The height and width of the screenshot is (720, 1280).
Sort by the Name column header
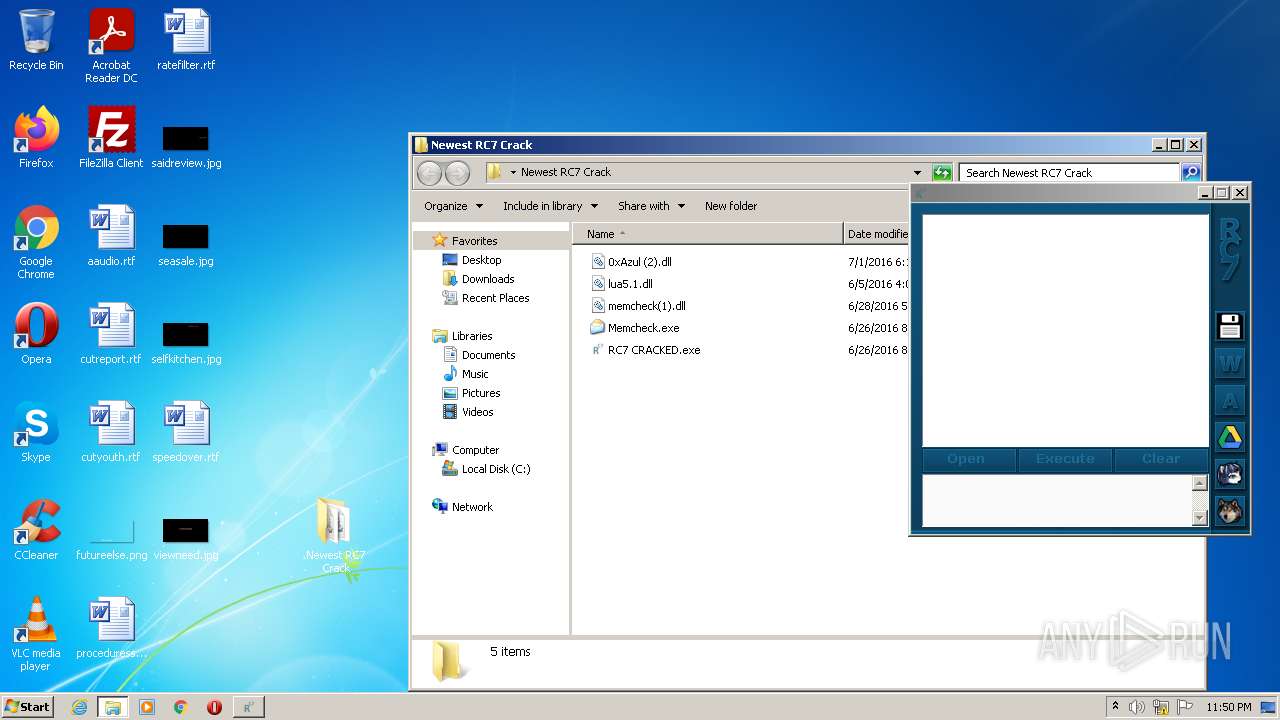(x=708, y=234)
